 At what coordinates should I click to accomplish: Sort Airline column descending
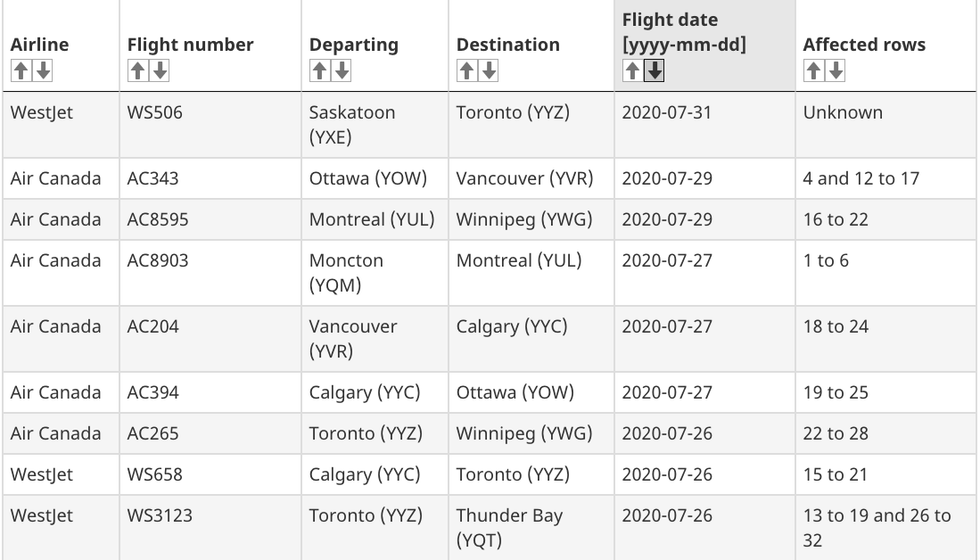[42, 71]
